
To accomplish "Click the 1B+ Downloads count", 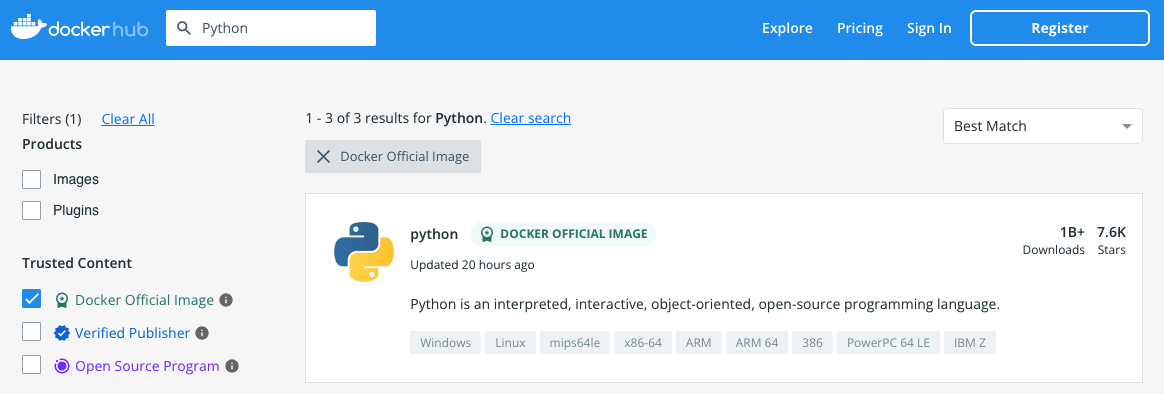I will (1054, 240).
